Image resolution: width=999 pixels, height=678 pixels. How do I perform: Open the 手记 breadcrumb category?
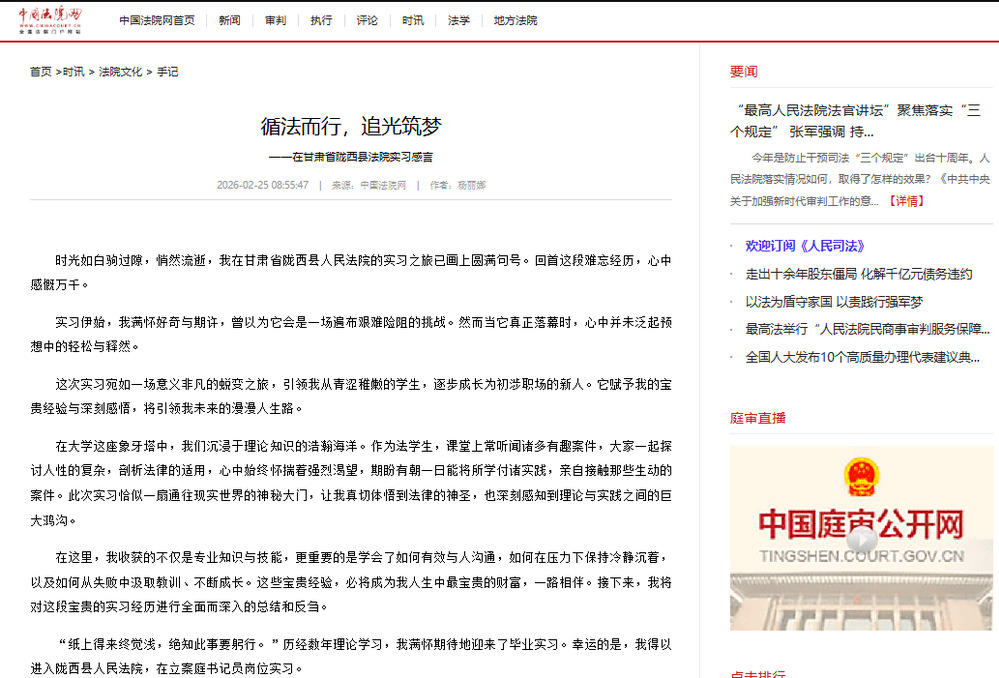pyautogui.click(x=167, y=72)
